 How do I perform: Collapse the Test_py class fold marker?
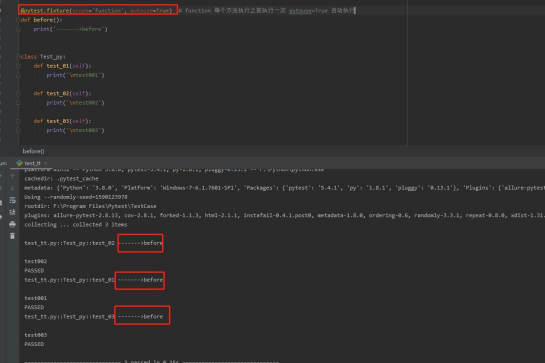[x=18, y=57]
